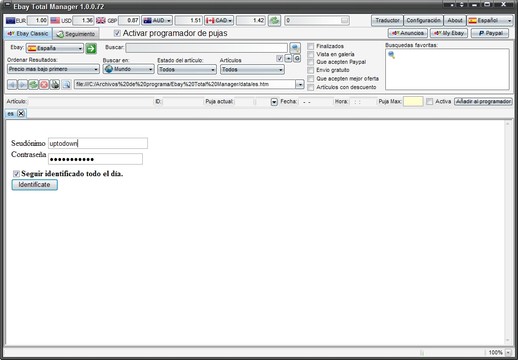Viewport: 518px width, 360px height.
Task: Reload the page using green refresh icon
Action: coord(33,84)
